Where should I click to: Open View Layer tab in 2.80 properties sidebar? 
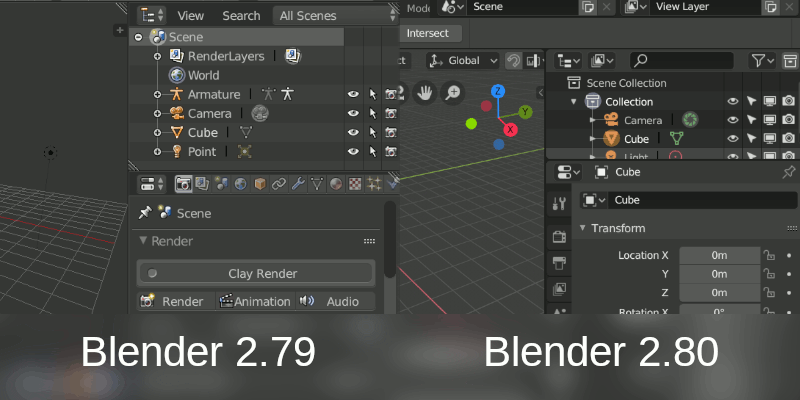[559, 289]
